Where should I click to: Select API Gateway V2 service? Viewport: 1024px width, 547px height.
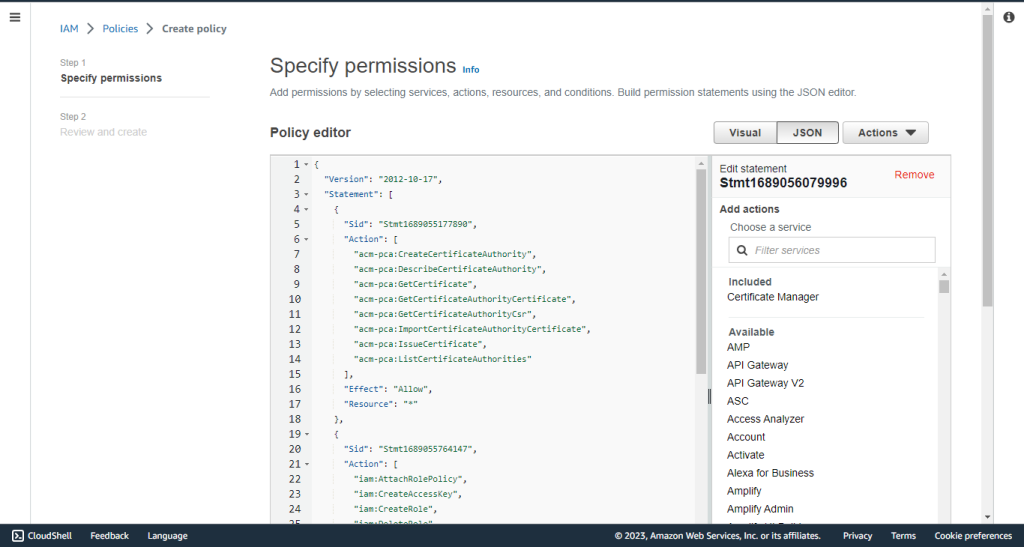(x=765, y=383)
